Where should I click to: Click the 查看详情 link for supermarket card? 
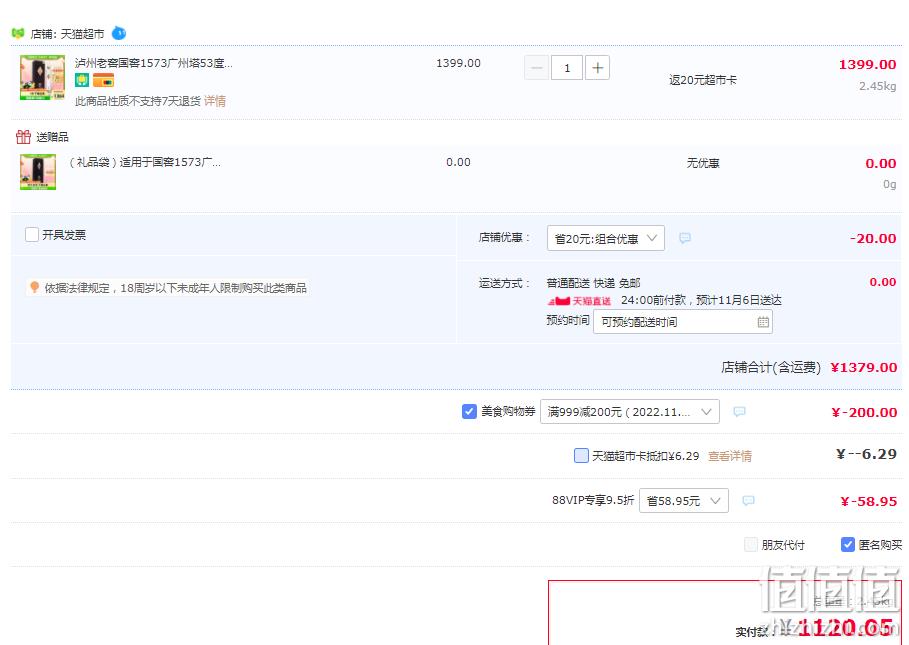click(730, 456)
